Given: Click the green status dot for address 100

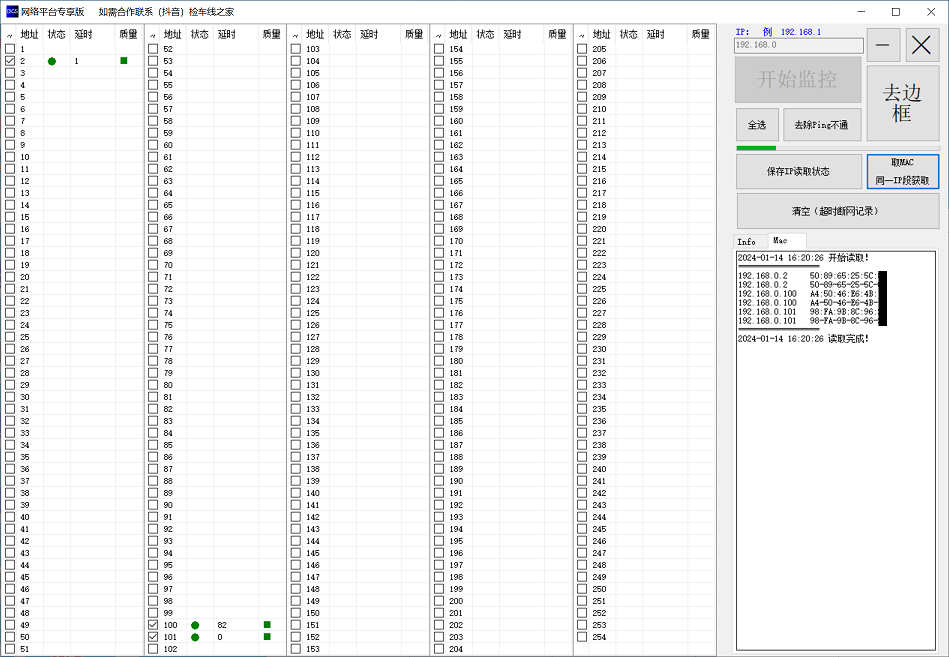Looking at the screenshot, I should pos(195,626).
